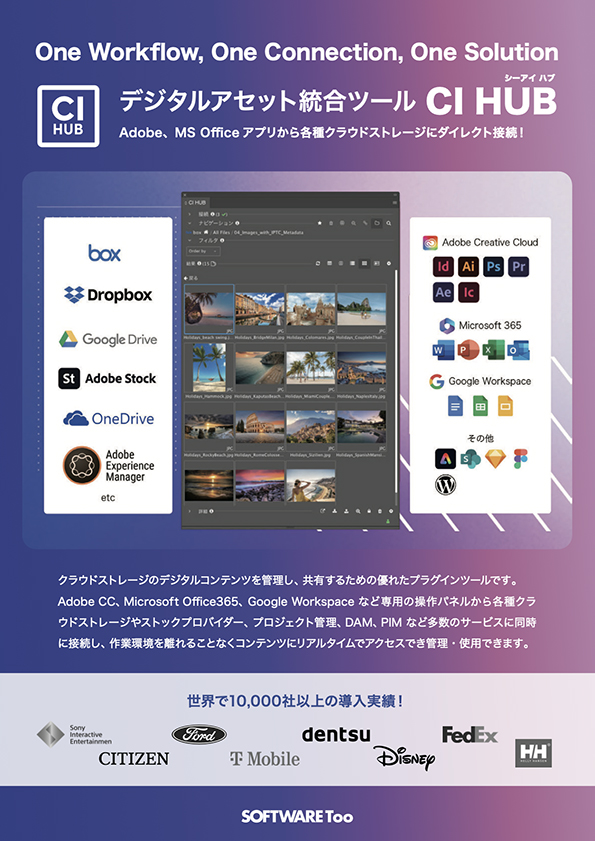Click the Adobe Express icon under その他

point(445,459)
